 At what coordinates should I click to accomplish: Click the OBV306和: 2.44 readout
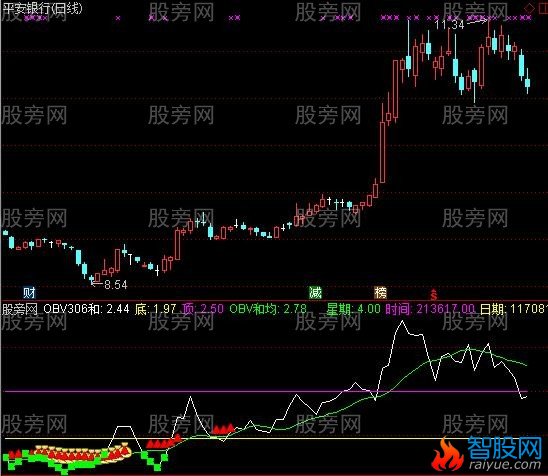(86, 309)
